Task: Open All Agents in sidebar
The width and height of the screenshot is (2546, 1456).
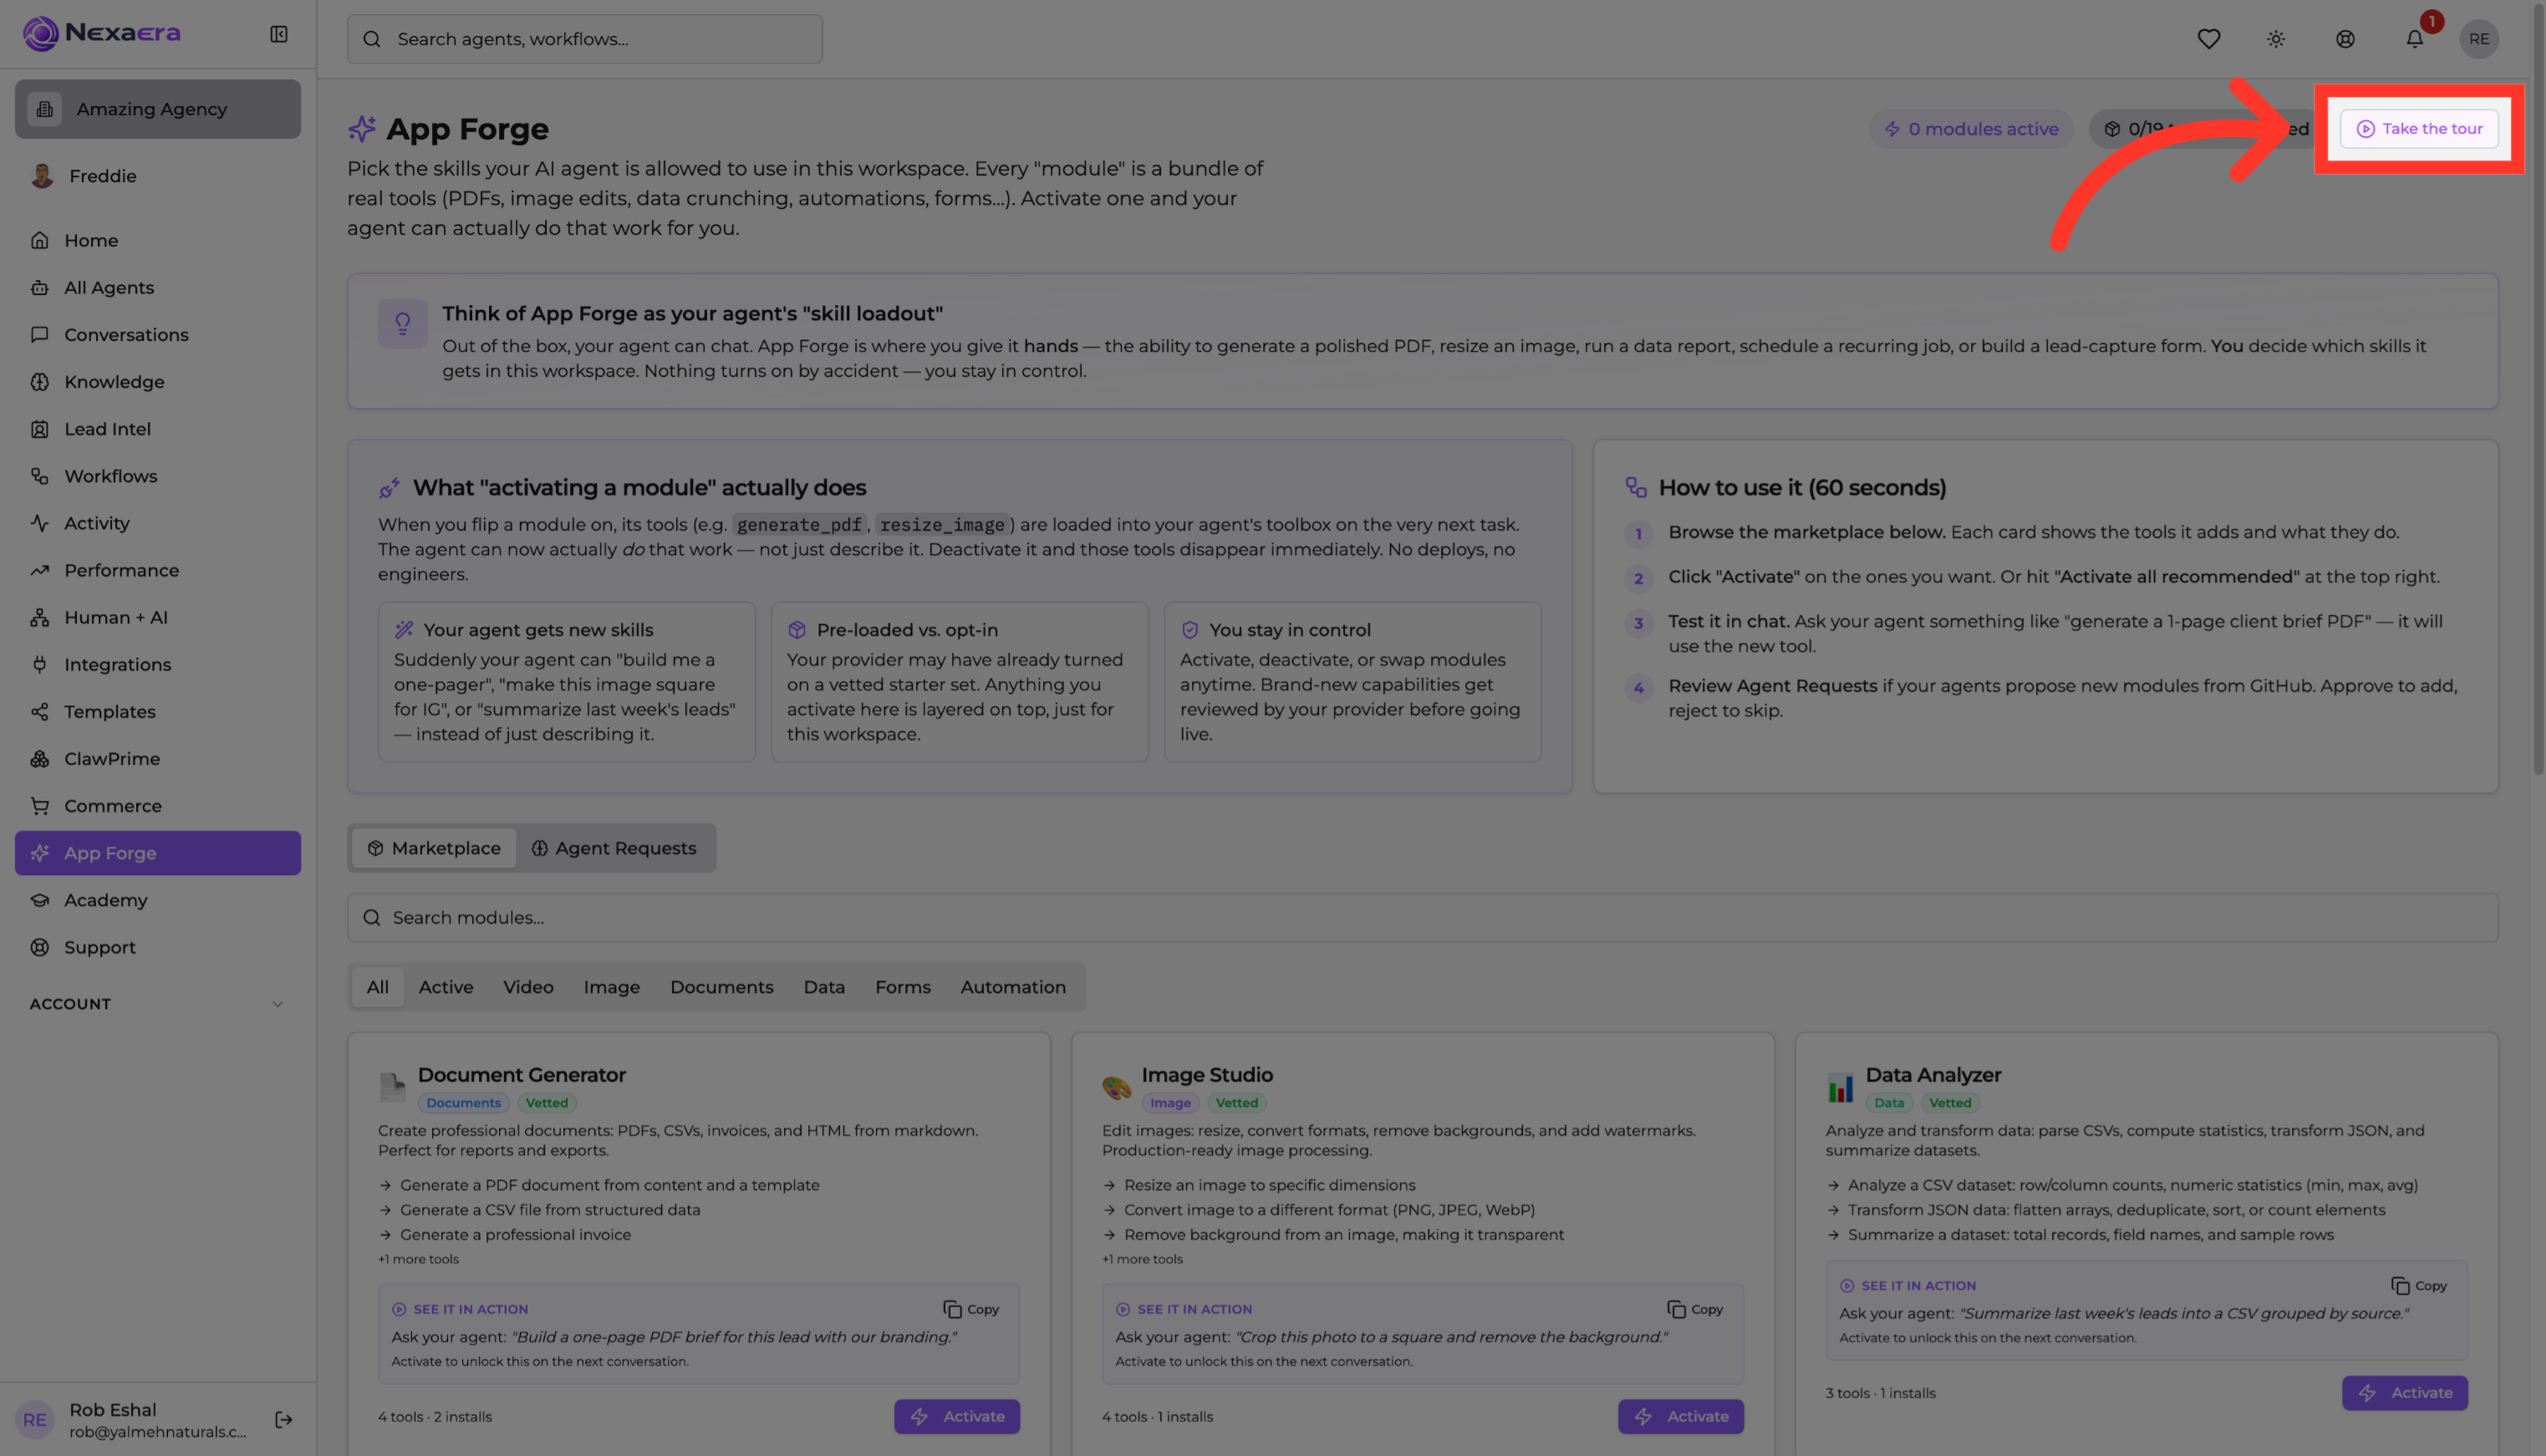Action: coord(158,287)
